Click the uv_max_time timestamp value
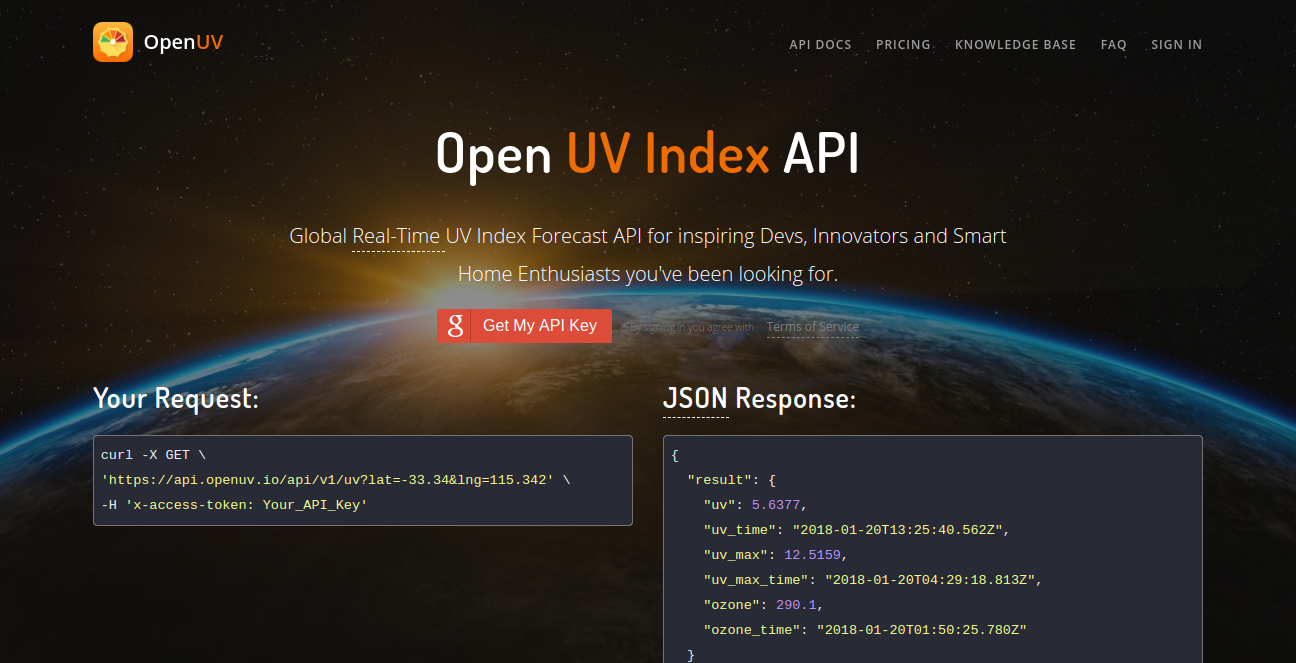Viewport: 1296px width, 663px height. click(929, 580)
